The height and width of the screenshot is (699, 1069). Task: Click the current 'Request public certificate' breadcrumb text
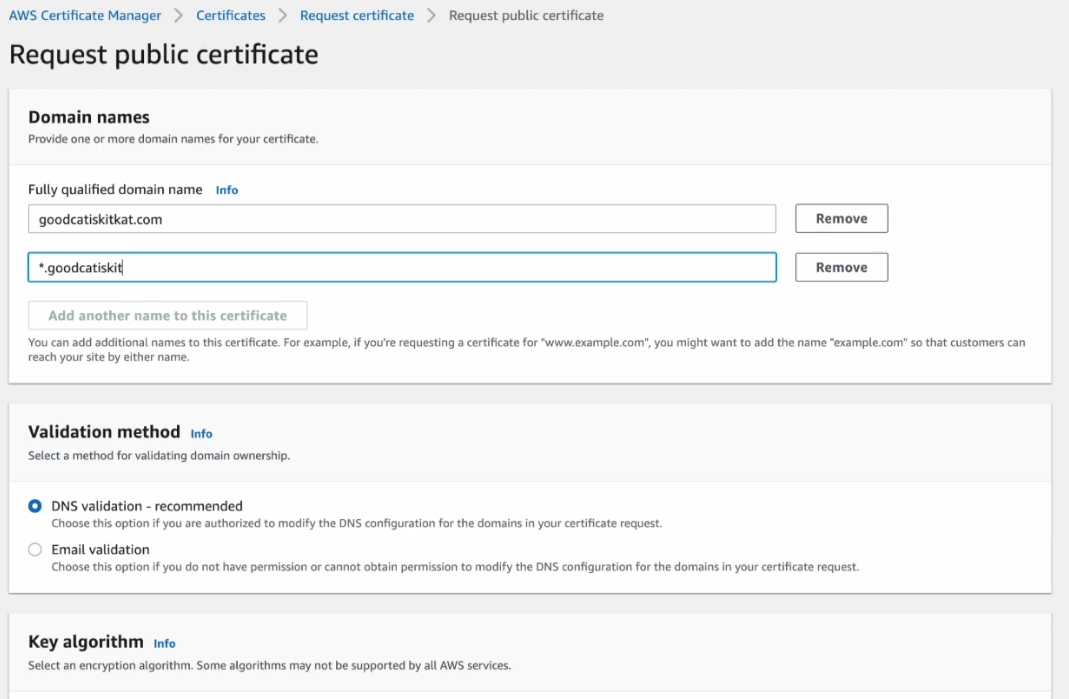pos(526,15)
